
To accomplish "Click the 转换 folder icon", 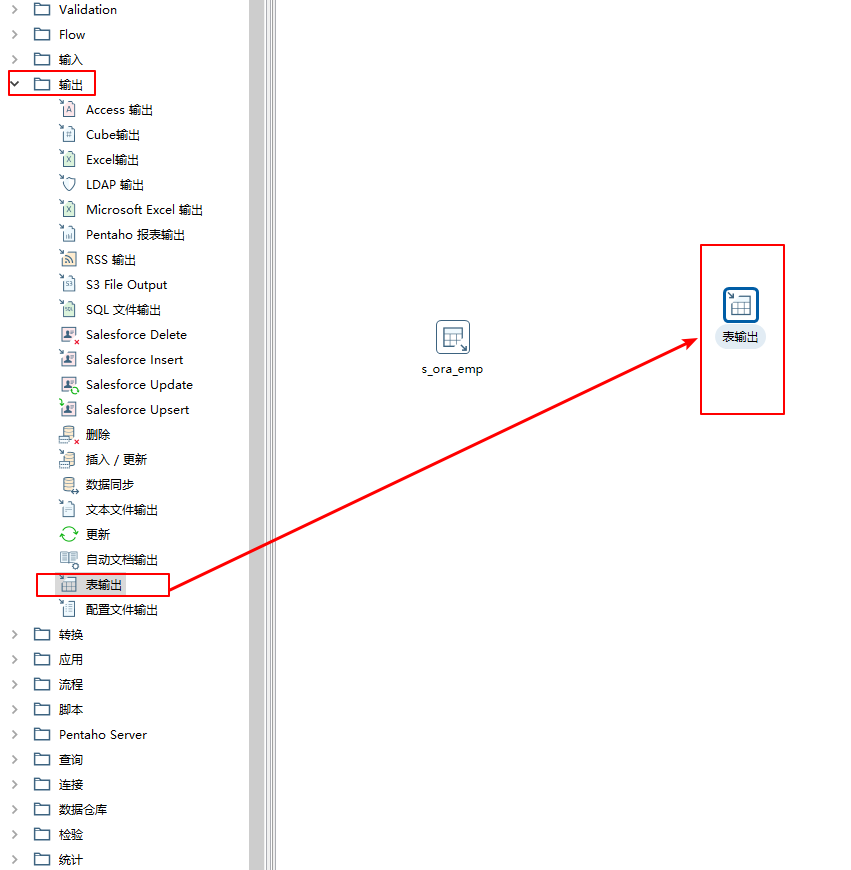I will [42, 634].
